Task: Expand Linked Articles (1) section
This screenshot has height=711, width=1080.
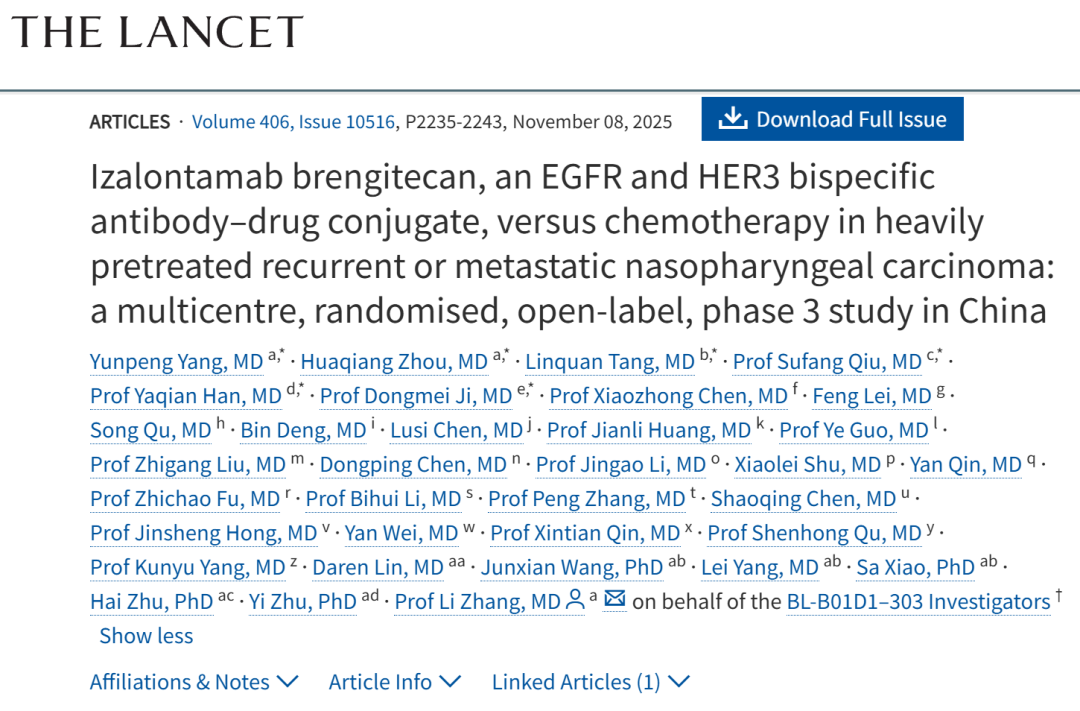Action: (590, 682)
